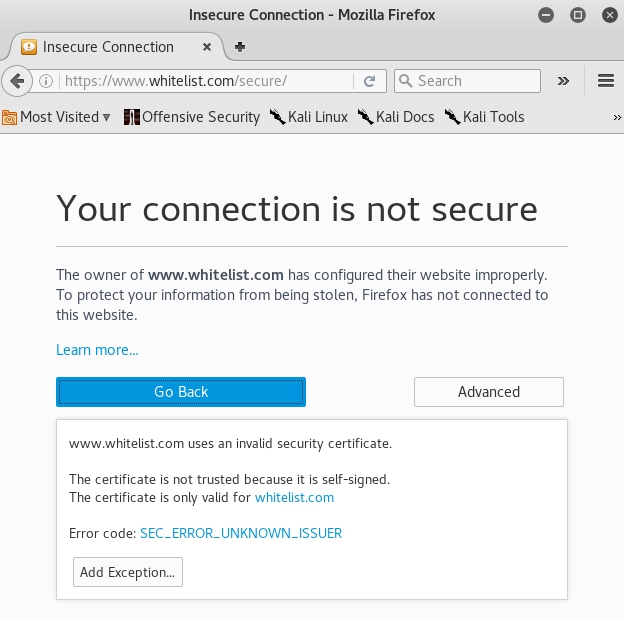
Task: Expand the toolbar overflow chevron
Action: [563, 81]
